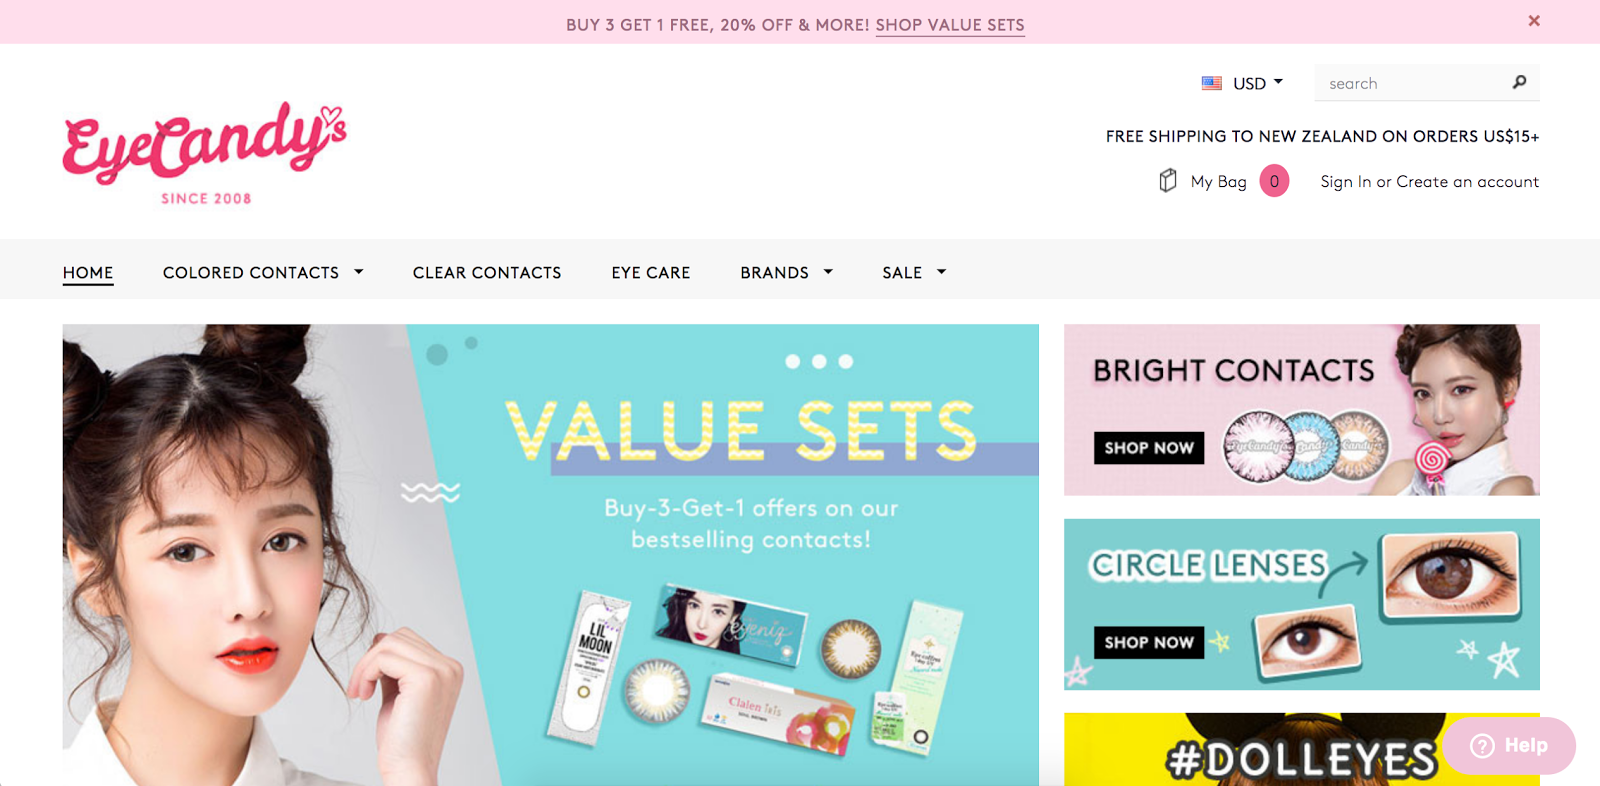The width and height of the screenshot is (1600, 786).
Task: Click the US flag currency icon
Action: click(1212, 83)
